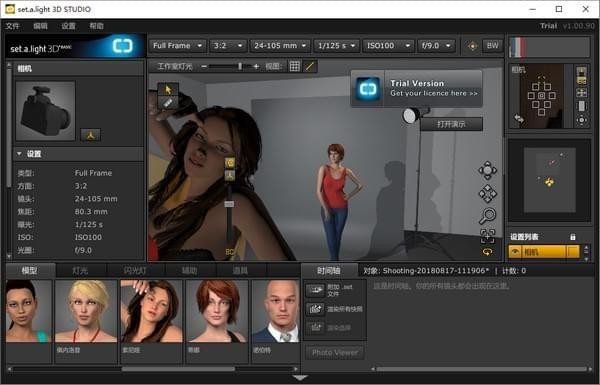Viewport: 600px width, 385px height.
Task: Click the yellow square box on 相机 list row
Action: [573, 252]
